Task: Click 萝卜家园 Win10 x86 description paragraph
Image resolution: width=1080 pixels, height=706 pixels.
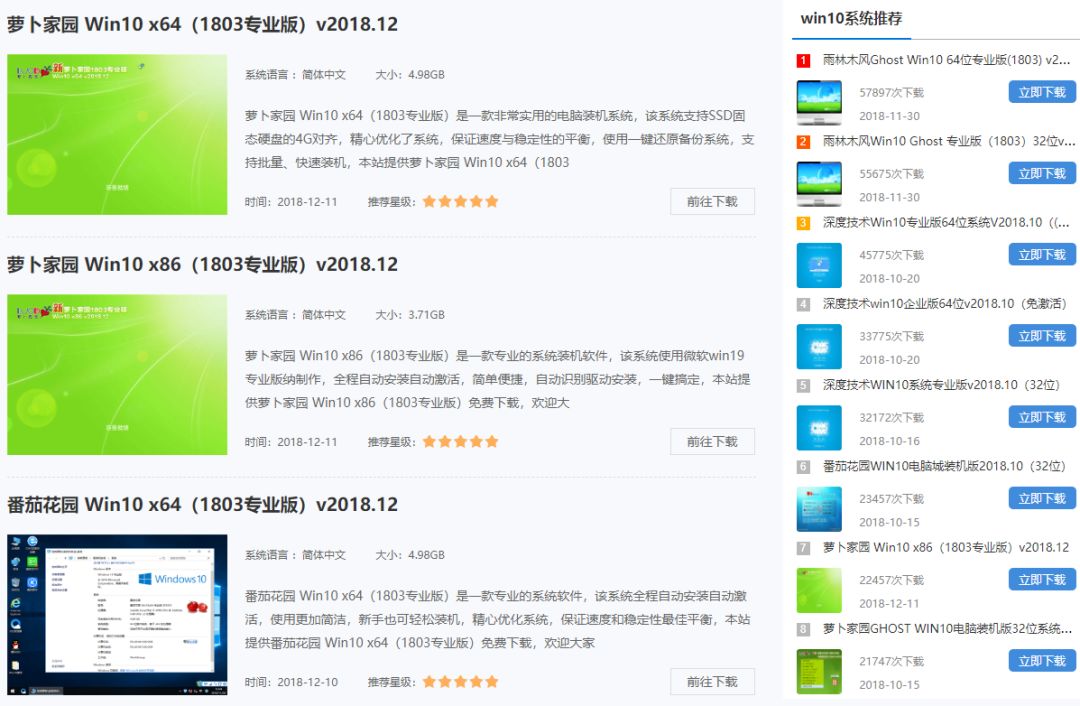Action: point(498,379)
